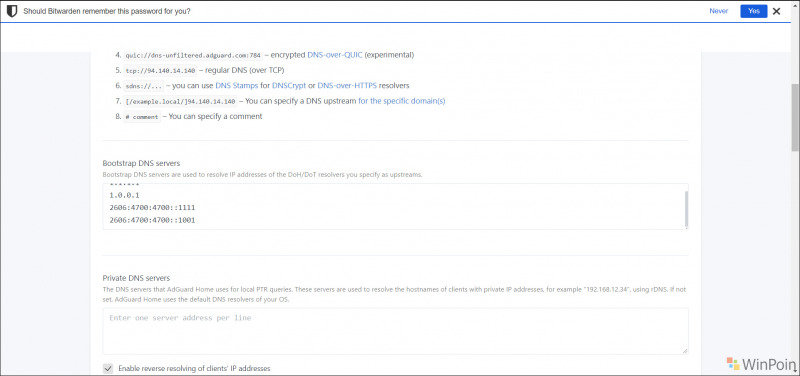Viewport: 800px width, 376px height.
Task: Dismiss the Bitwarden notification bar
Action: pos(777,11)
